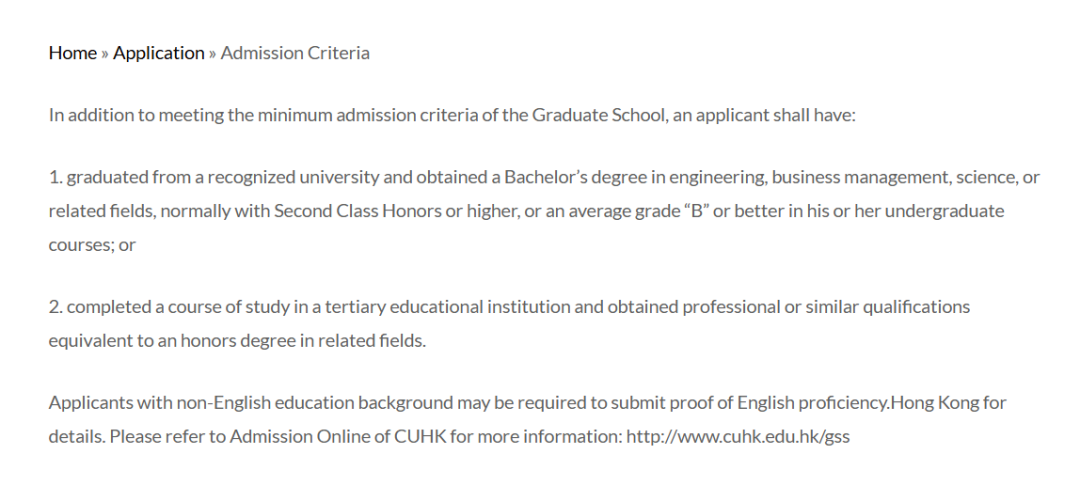Go to the Application breadcrumb page
Viewport: 1080px width, 501px height.
click(158, 53)
